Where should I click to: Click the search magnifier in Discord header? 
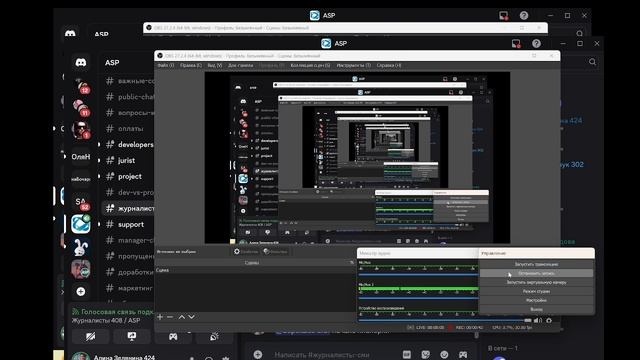592,62
